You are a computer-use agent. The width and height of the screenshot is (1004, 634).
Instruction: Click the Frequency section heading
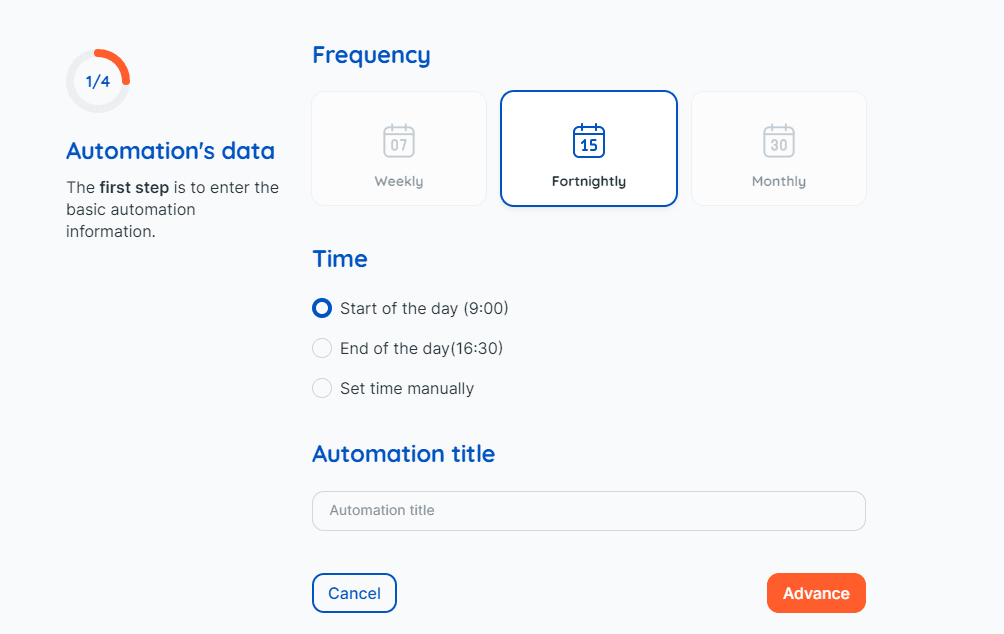coord(371,56)
